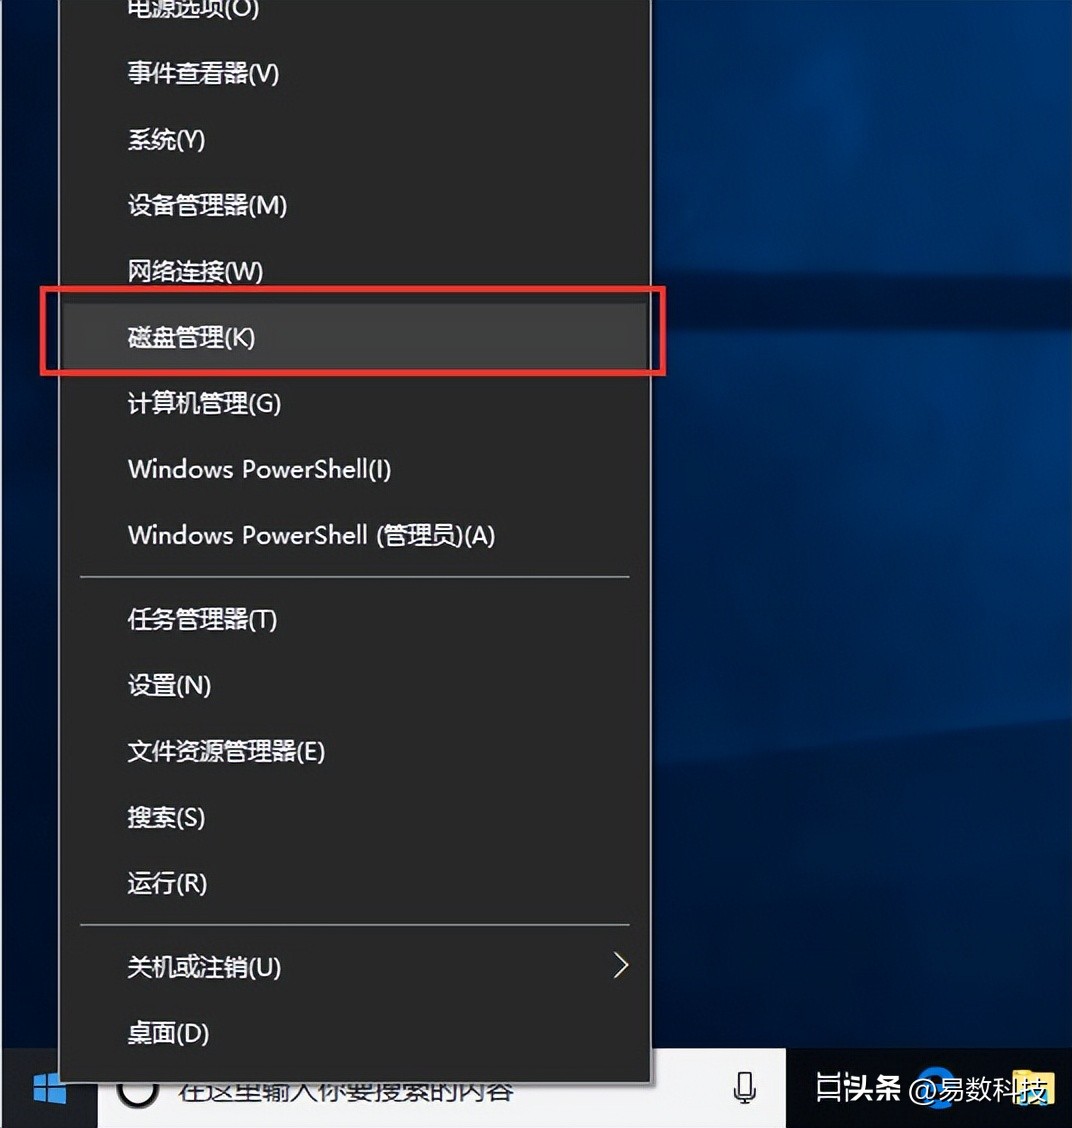
Task: Launch Windows PowerShell(I)
Action: pyautogui.click(x=259, y=470)
